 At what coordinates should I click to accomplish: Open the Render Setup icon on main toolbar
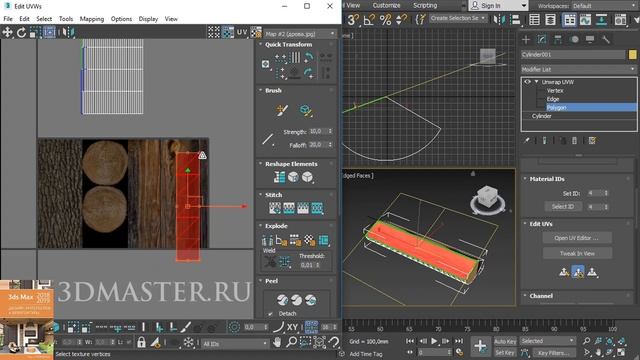[x=620, y=20]
